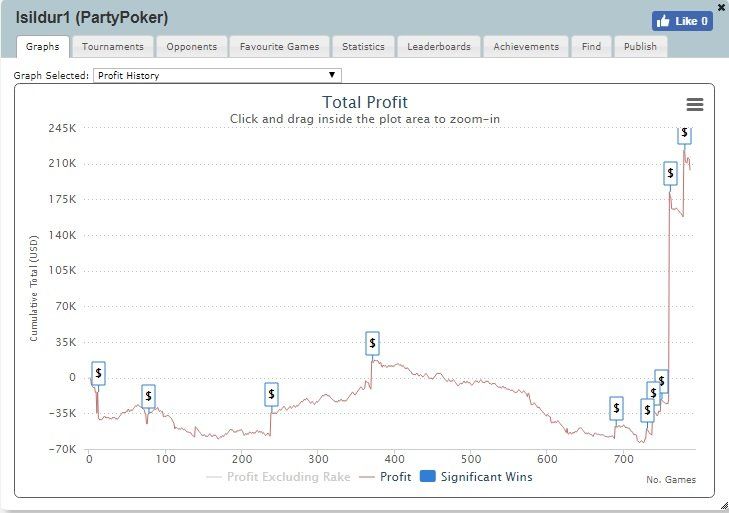This screenshot has height=513, width=729.
Task: Open the Publish tab
Action: [640, 47]
